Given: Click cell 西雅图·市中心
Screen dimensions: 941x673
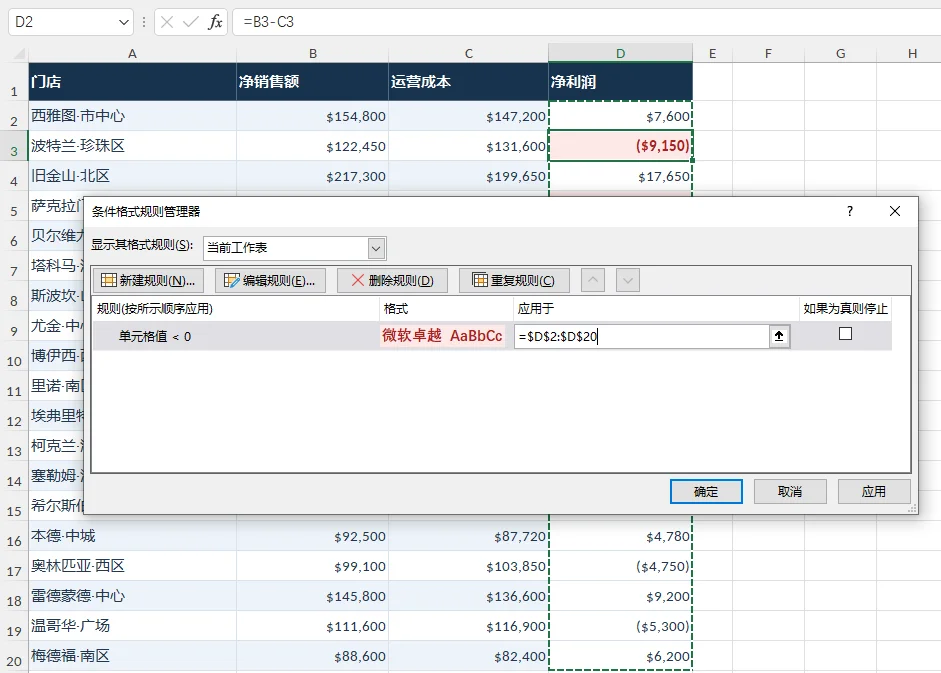Looking at the screenshot, I should (133, 116).
